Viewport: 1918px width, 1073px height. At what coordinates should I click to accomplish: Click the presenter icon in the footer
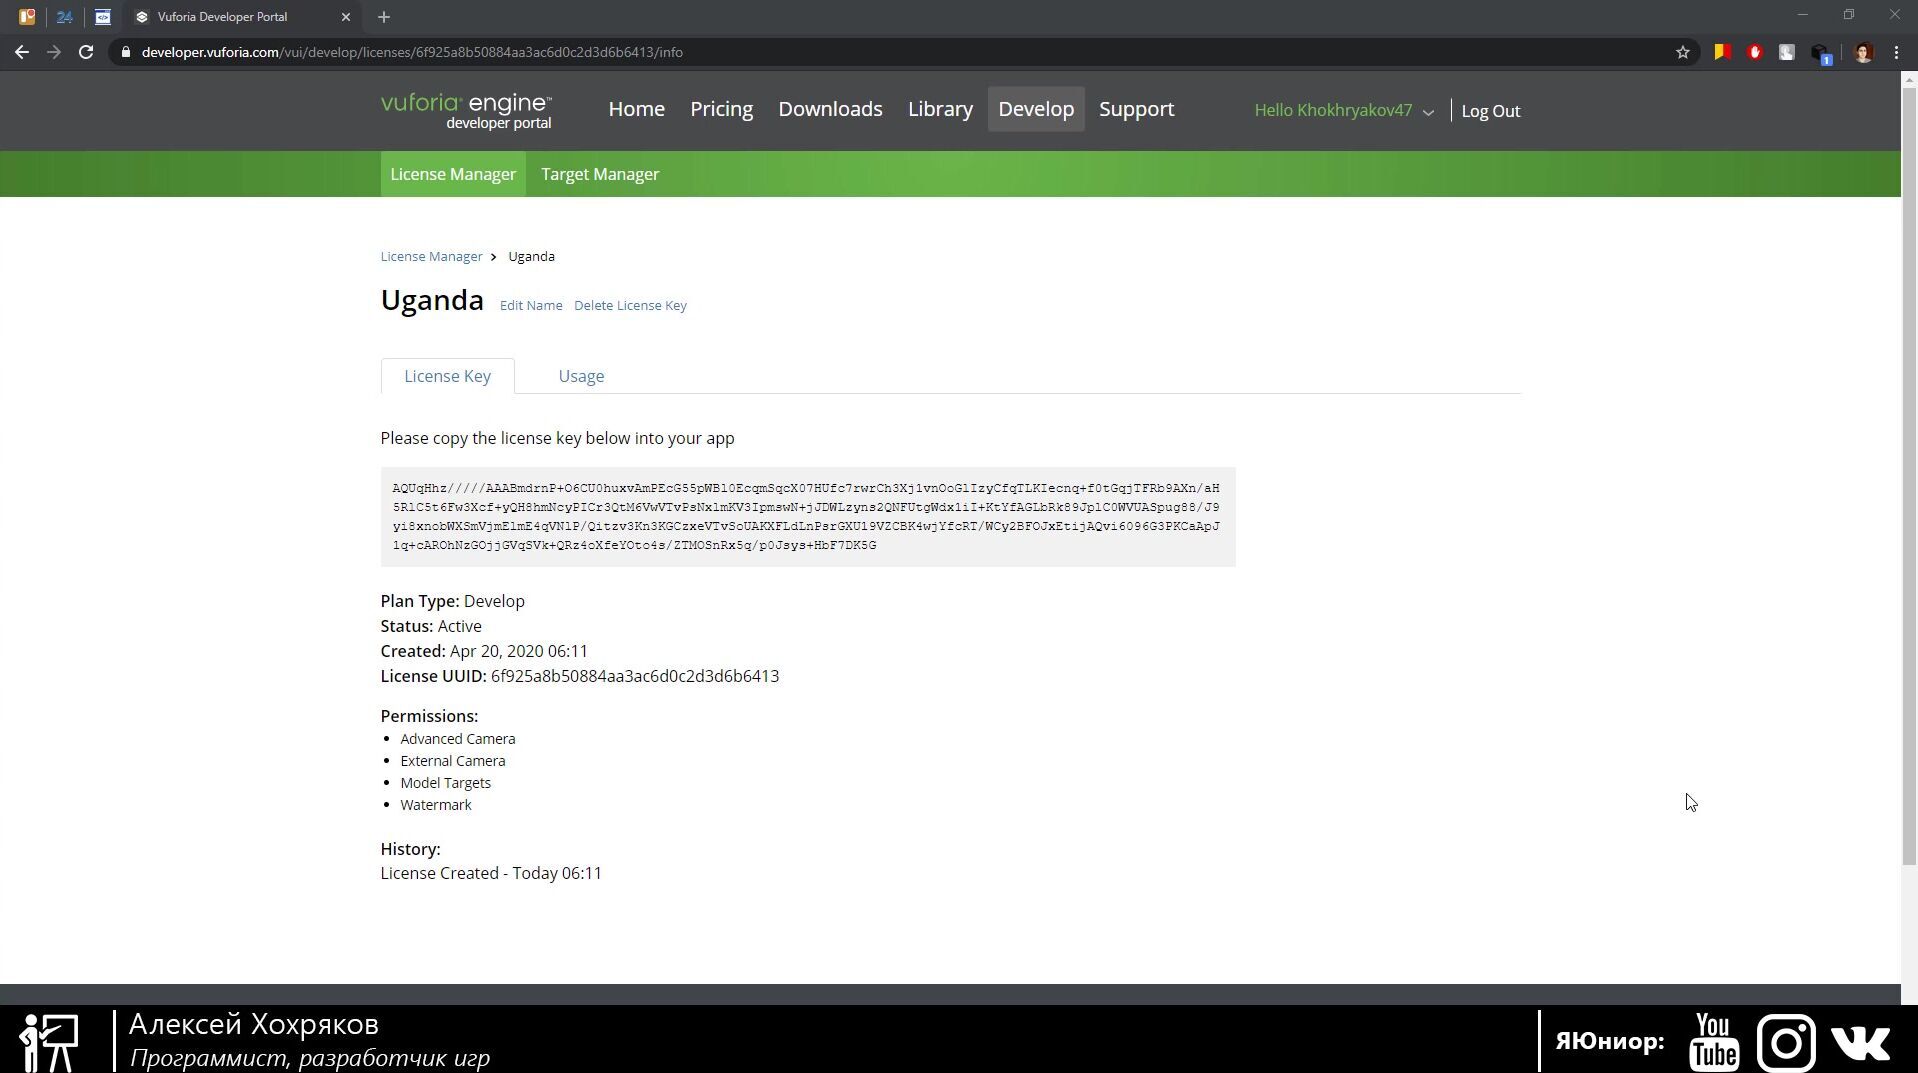[49, 1043]
